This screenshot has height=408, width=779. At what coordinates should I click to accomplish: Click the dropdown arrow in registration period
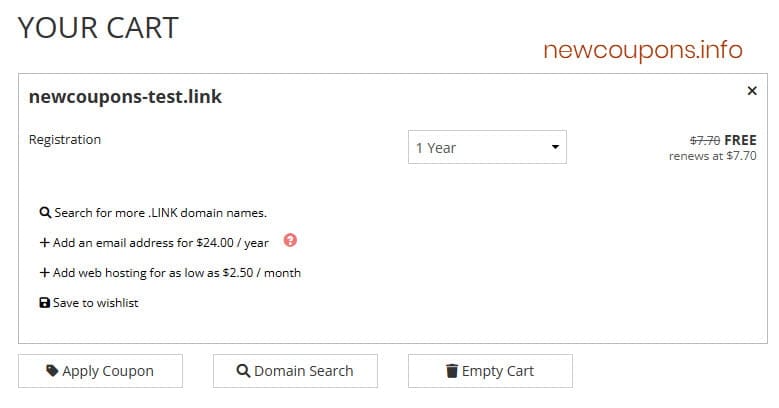click(x=555, y=148)
